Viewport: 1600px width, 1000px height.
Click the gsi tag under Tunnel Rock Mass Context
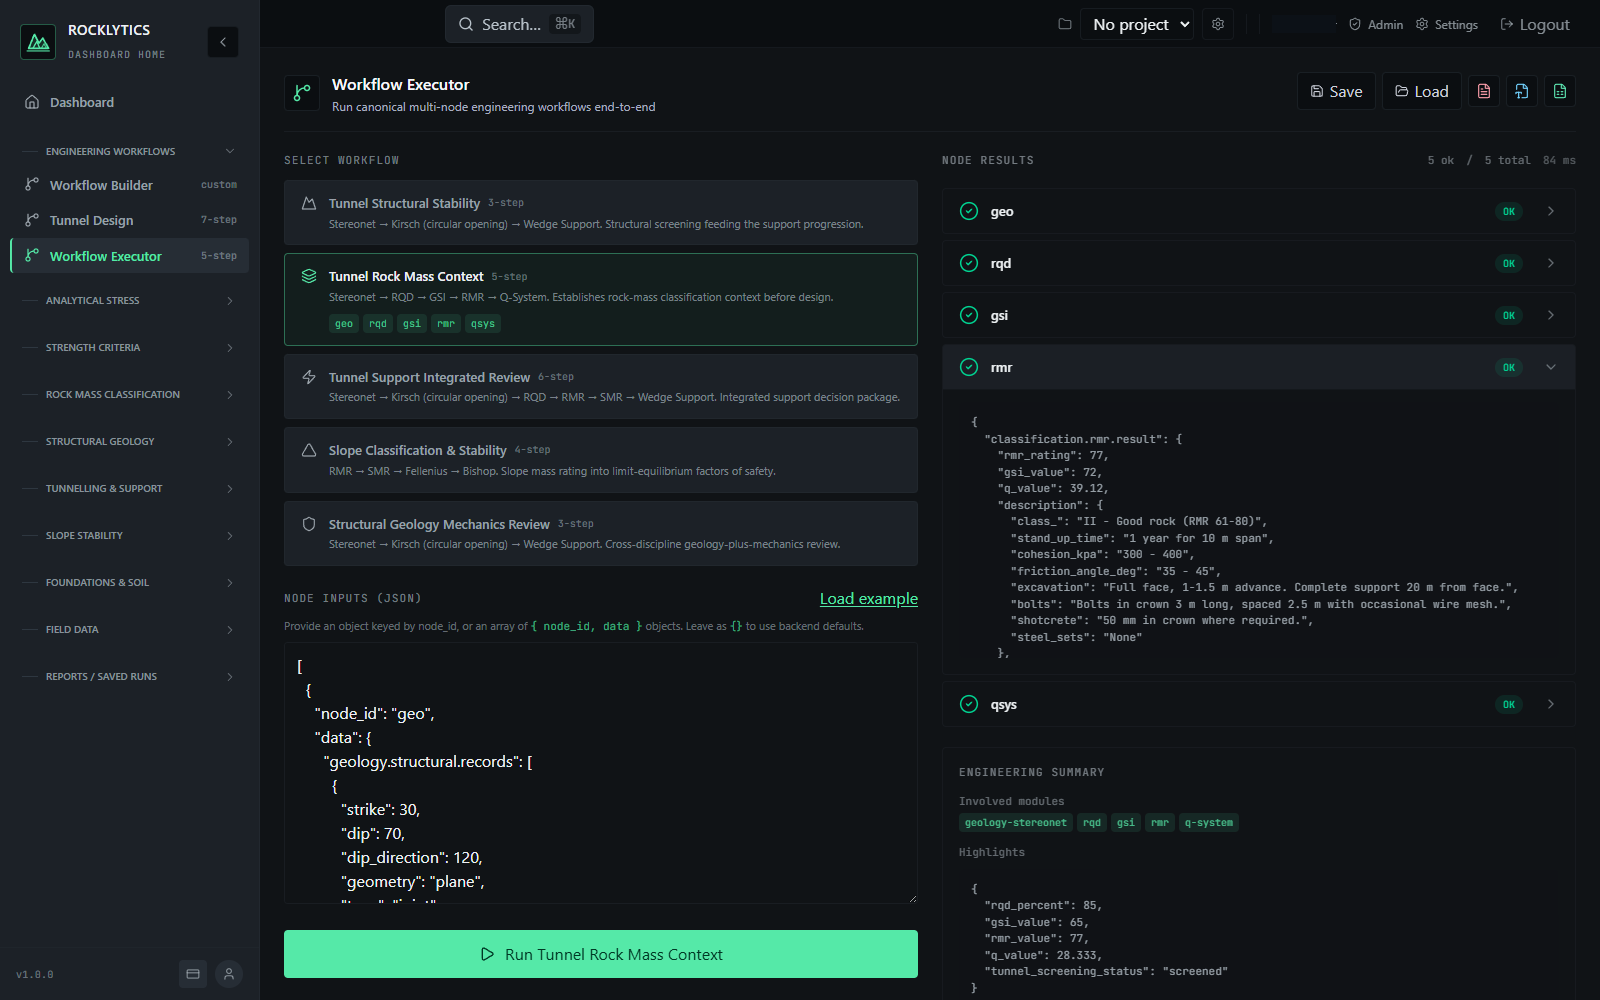[x=412, y=323]
